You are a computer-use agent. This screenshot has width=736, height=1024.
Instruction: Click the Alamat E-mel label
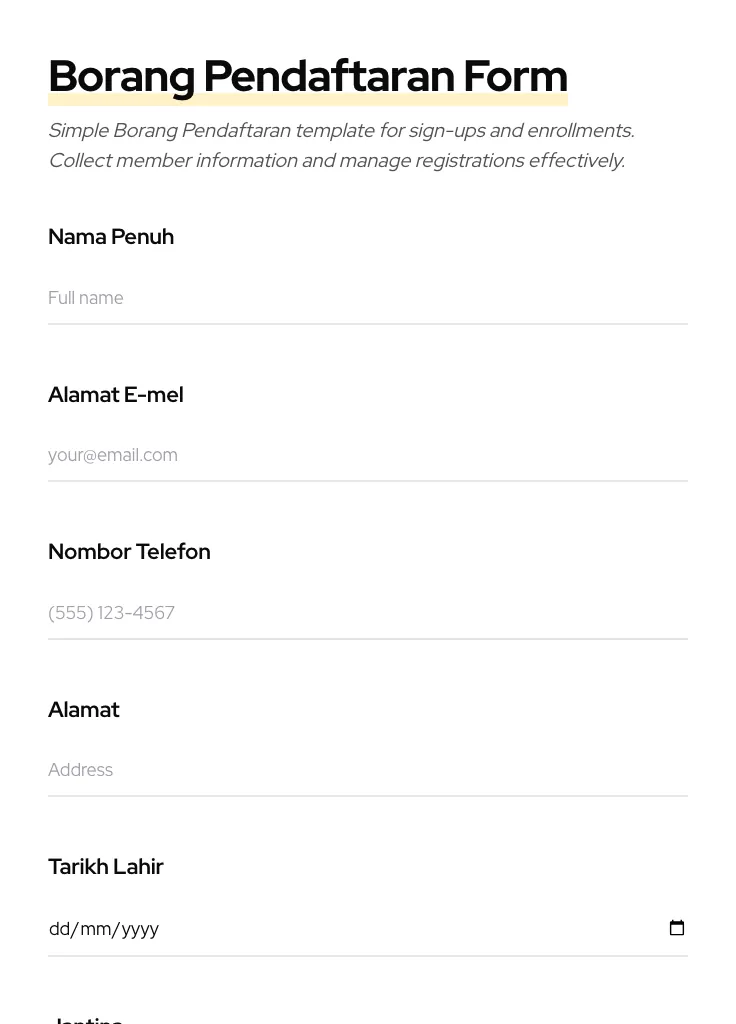tap(116, 395)
